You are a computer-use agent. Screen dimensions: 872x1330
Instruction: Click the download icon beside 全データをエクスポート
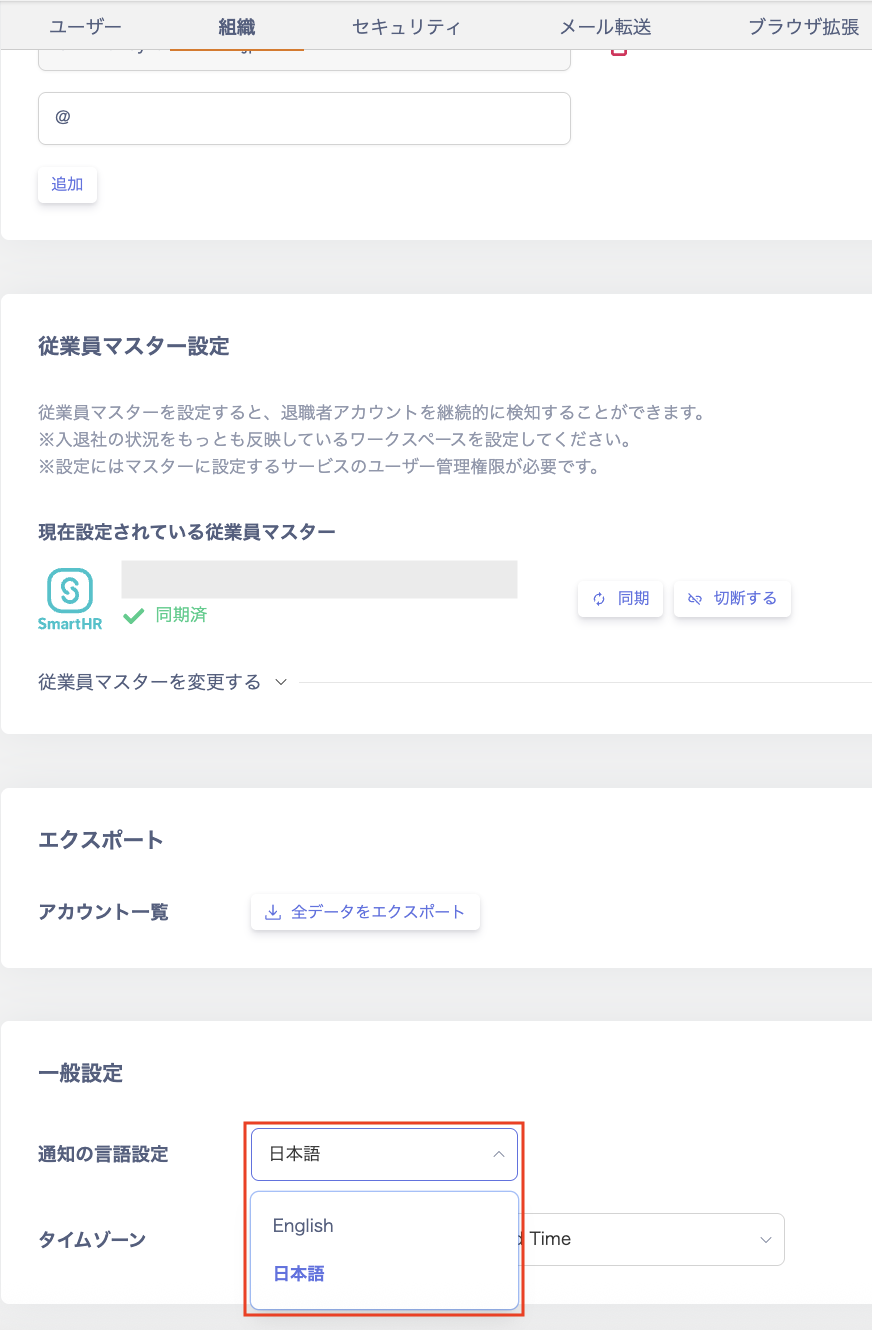[x=272, y=912]
